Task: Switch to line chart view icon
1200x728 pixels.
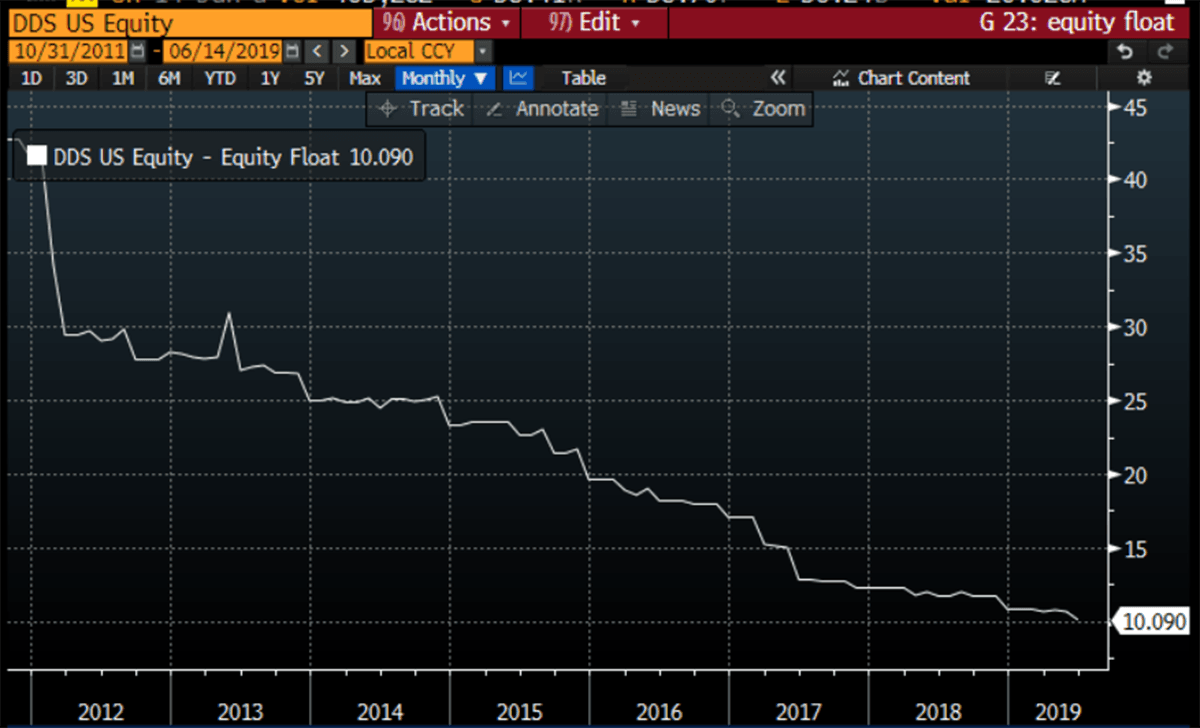Action: pyautogui.click(x=518, y=78)
